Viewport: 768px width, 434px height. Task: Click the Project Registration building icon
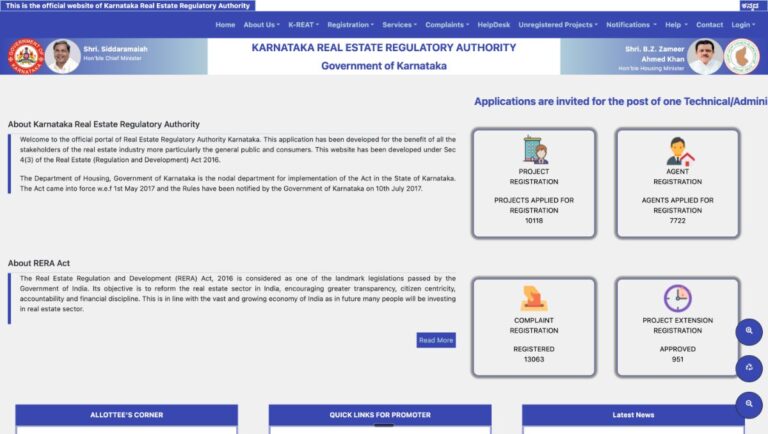click(534, 150)
